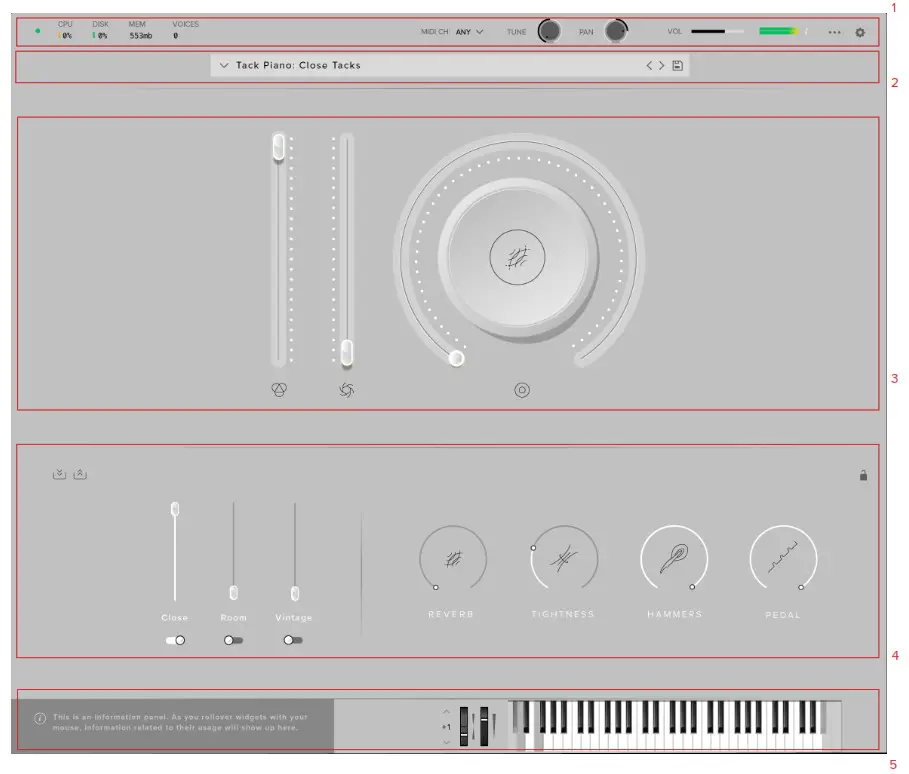
Task: Click the PAN knob
Action: pyautogui.click(x=616, y=31)
